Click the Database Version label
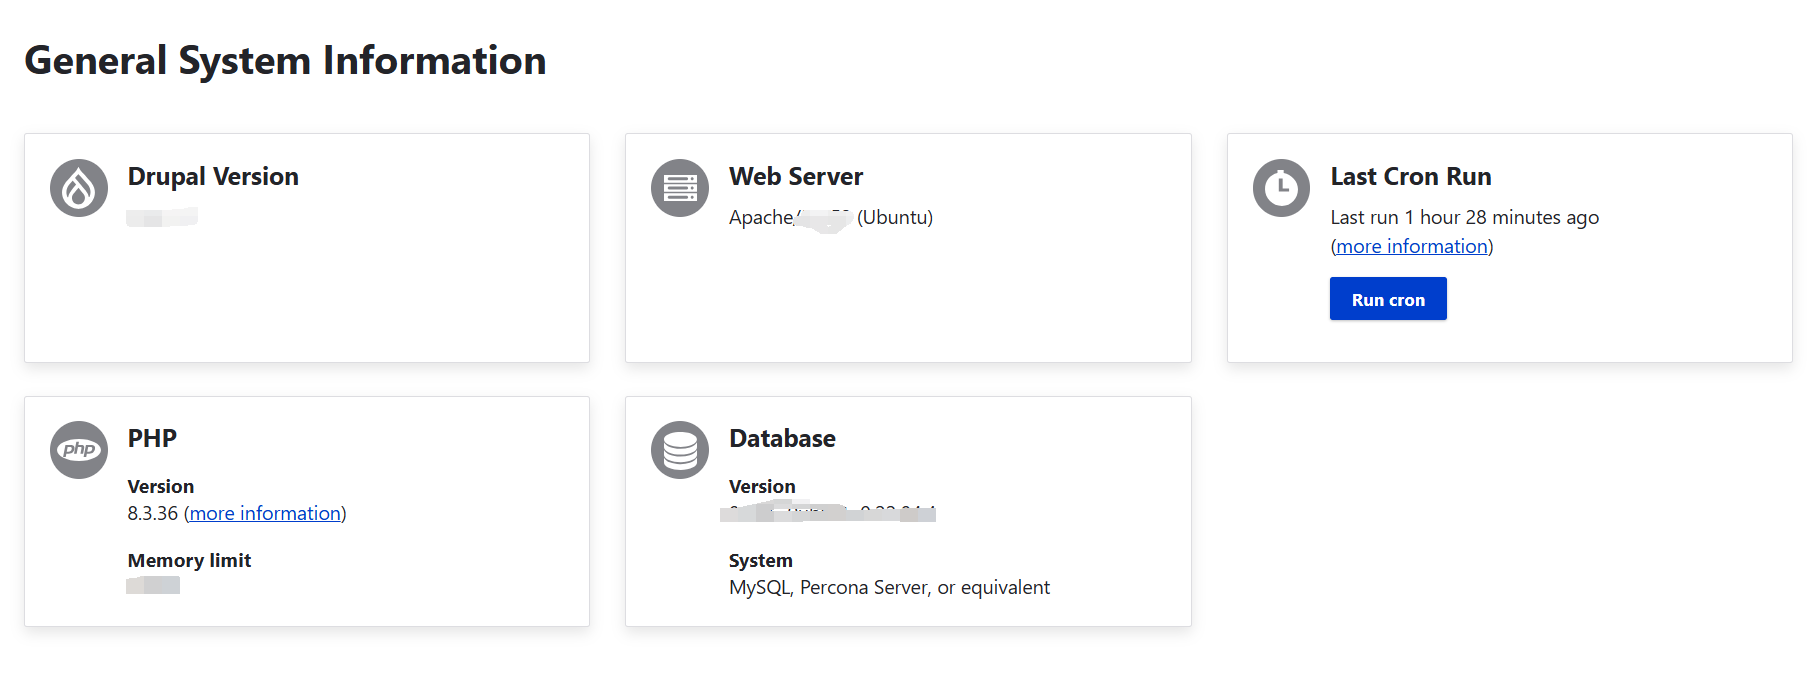The width and height of the screenshot is (1807, 683). pos(762,487)
